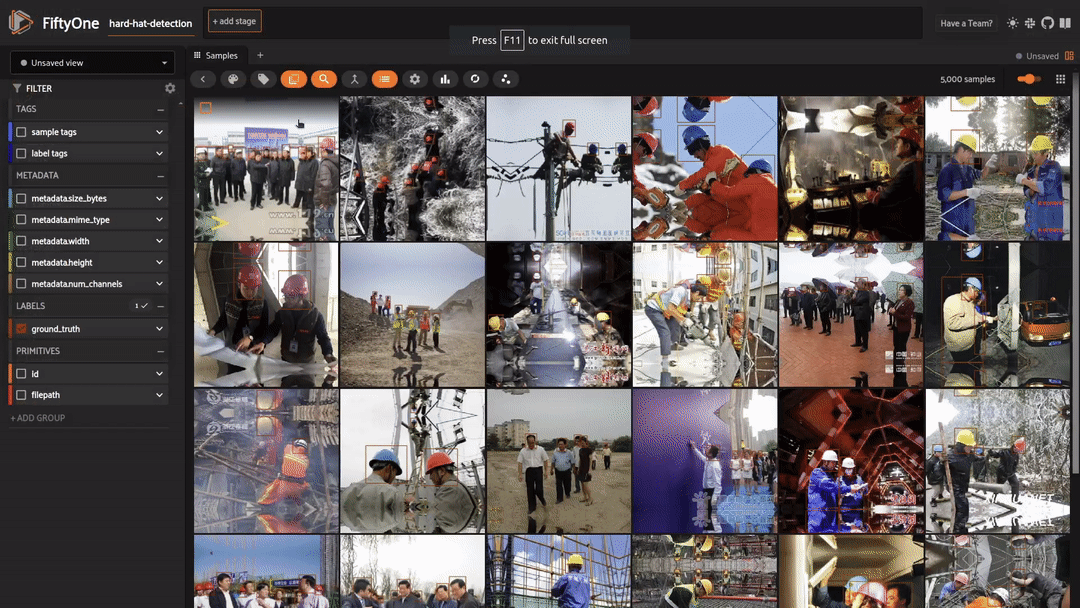Check the id field checkbox
This screenshot has width=1080, height=608.
click(x=21, y=374)
